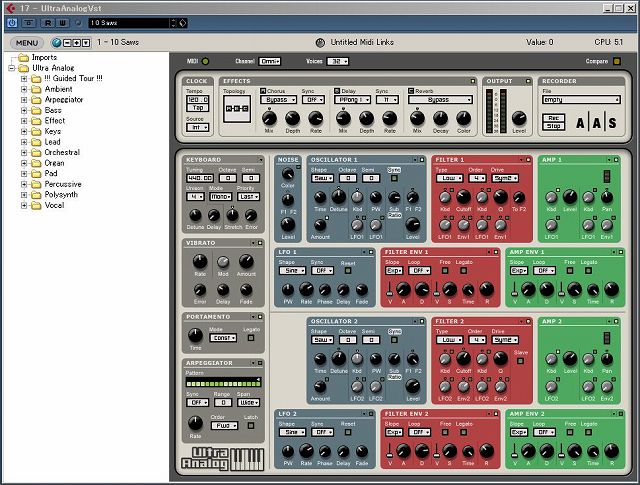Image resolution: width=640 pixels, height=485 pixels.
Task: Open the recorder File dropdown
Action: [x=582, y=100]
